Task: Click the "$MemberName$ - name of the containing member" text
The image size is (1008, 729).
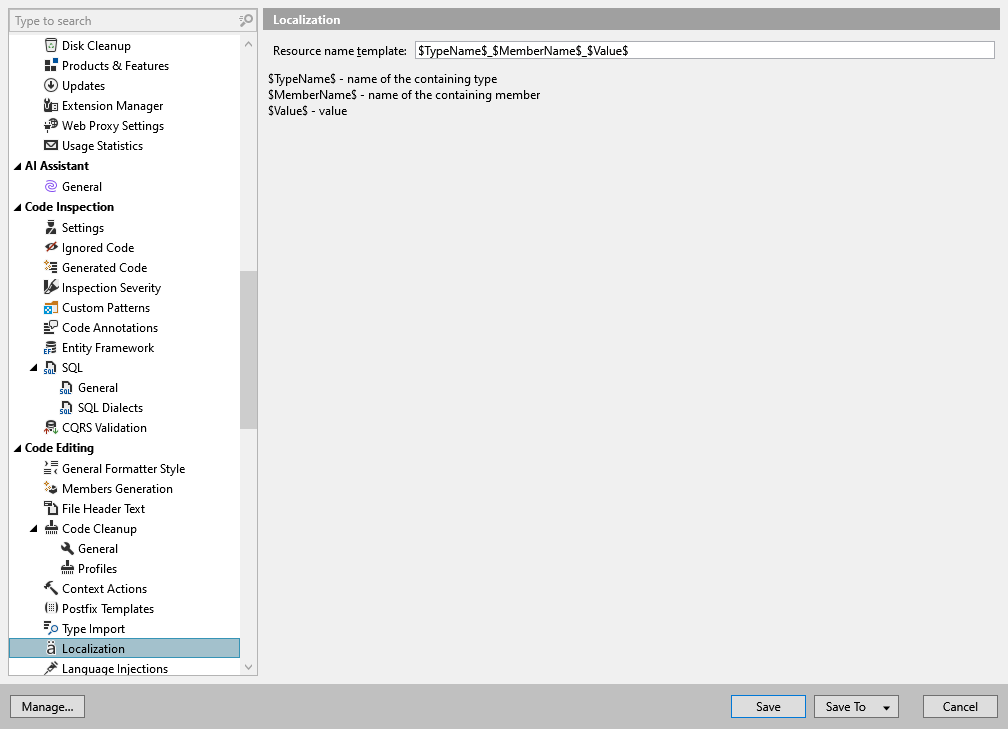Action: point(404,94)
